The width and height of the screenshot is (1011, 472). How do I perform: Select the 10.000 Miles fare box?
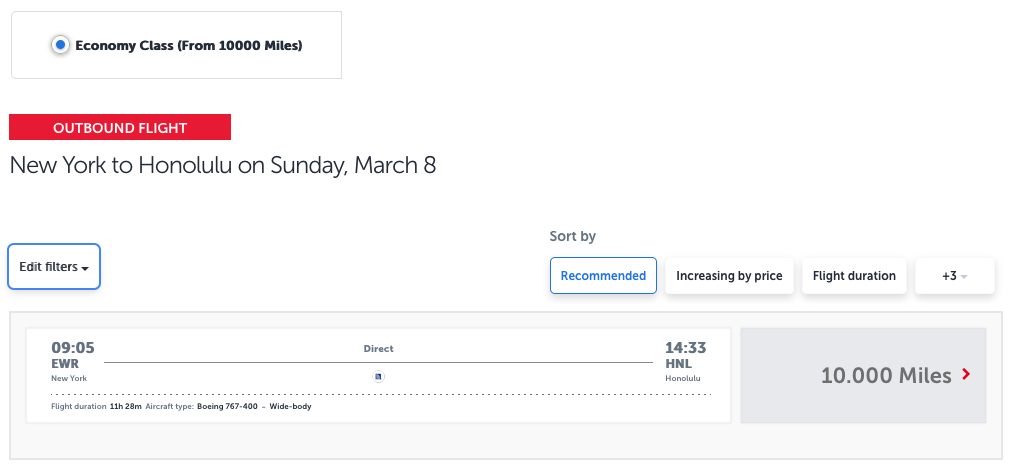[863, 376]
